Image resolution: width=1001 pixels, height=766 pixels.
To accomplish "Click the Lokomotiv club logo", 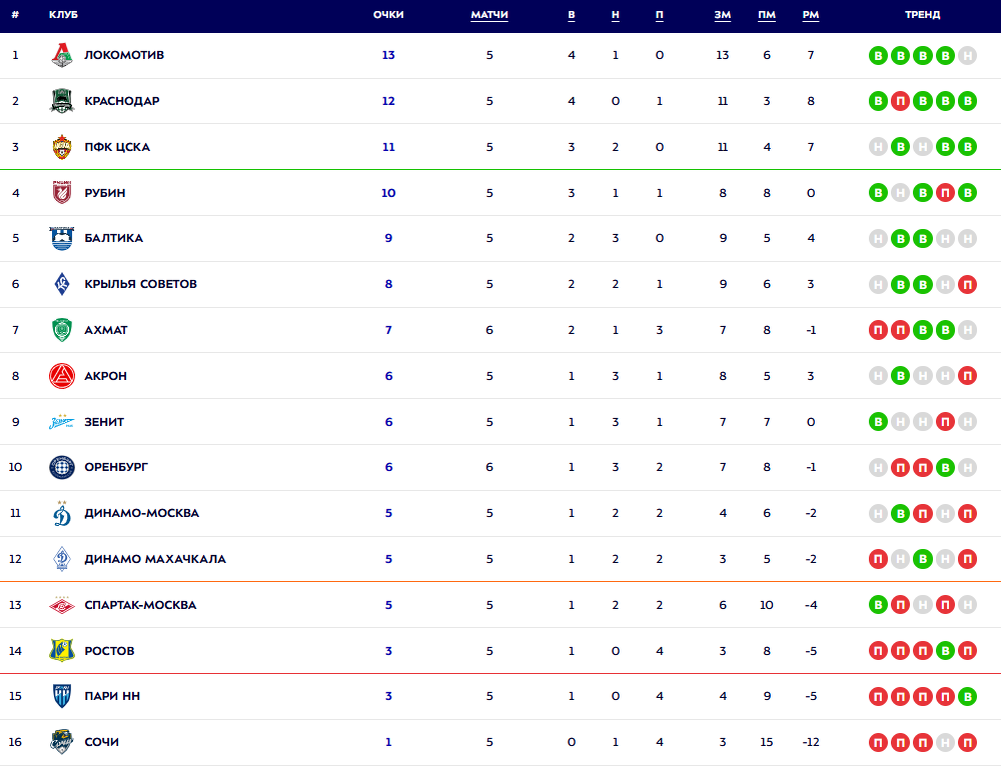I will pos(62,56).
